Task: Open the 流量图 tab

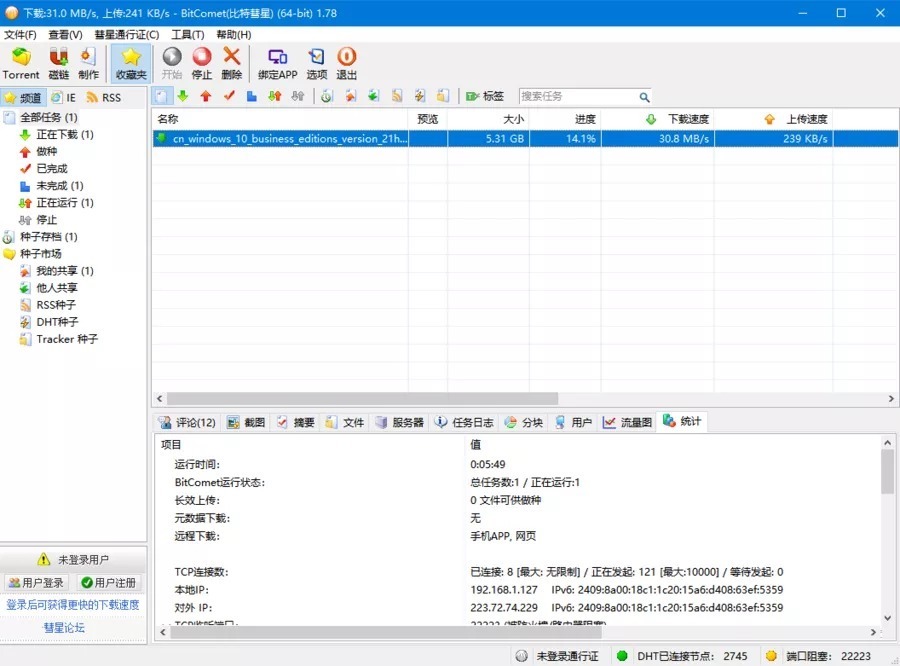Action: [x=627, y=423]
